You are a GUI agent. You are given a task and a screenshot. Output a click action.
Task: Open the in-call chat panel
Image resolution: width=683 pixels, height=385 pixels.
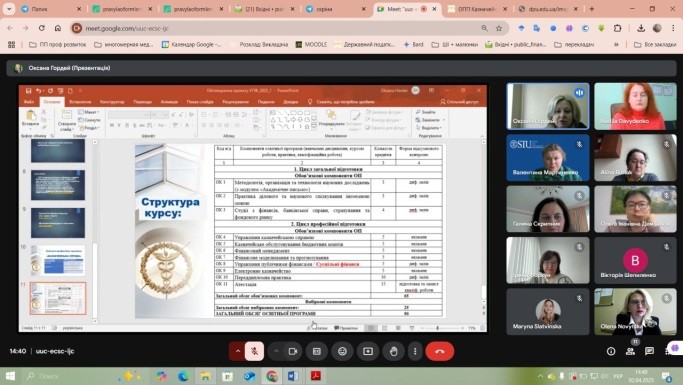[649, 351]
